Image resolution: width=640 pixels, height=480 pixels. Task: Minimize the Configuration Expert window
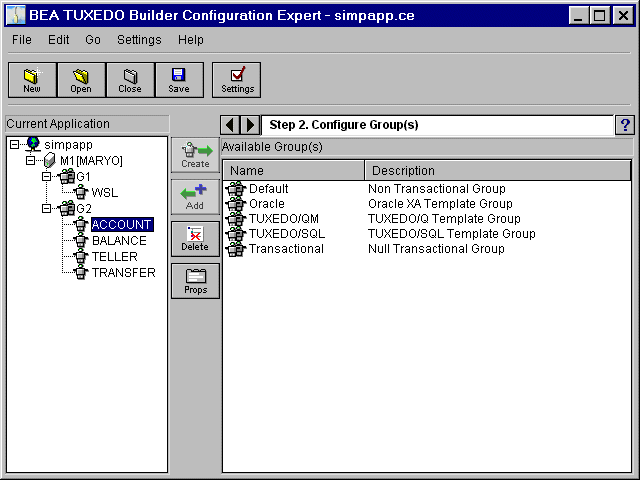click(x=578, y=16)
